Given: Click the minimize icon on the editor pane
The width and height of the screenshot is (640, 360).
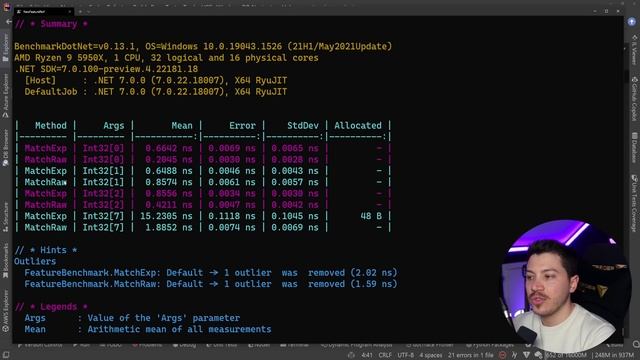Looking at the screenshot, I should 595,11.
